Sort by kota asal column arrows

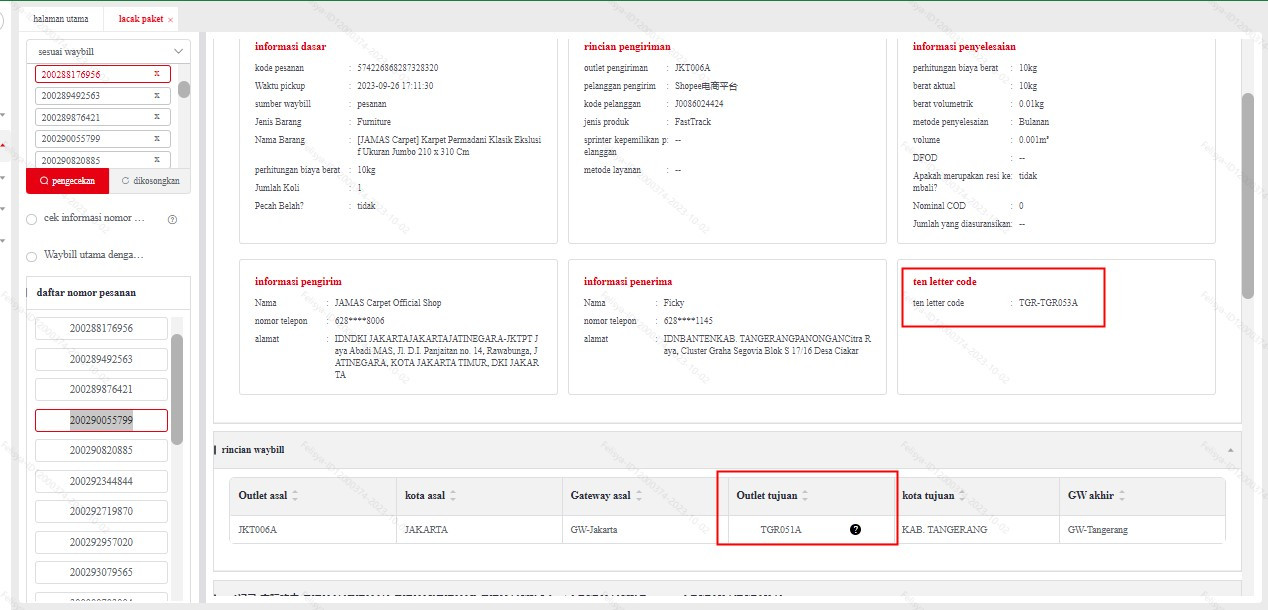(452, 496)
